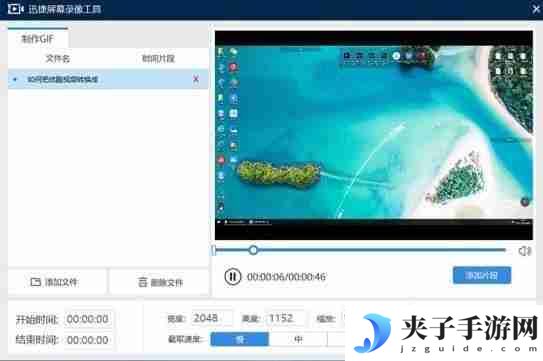Select the 中 capture speed option
543x361 pixels.
(298, 339)
